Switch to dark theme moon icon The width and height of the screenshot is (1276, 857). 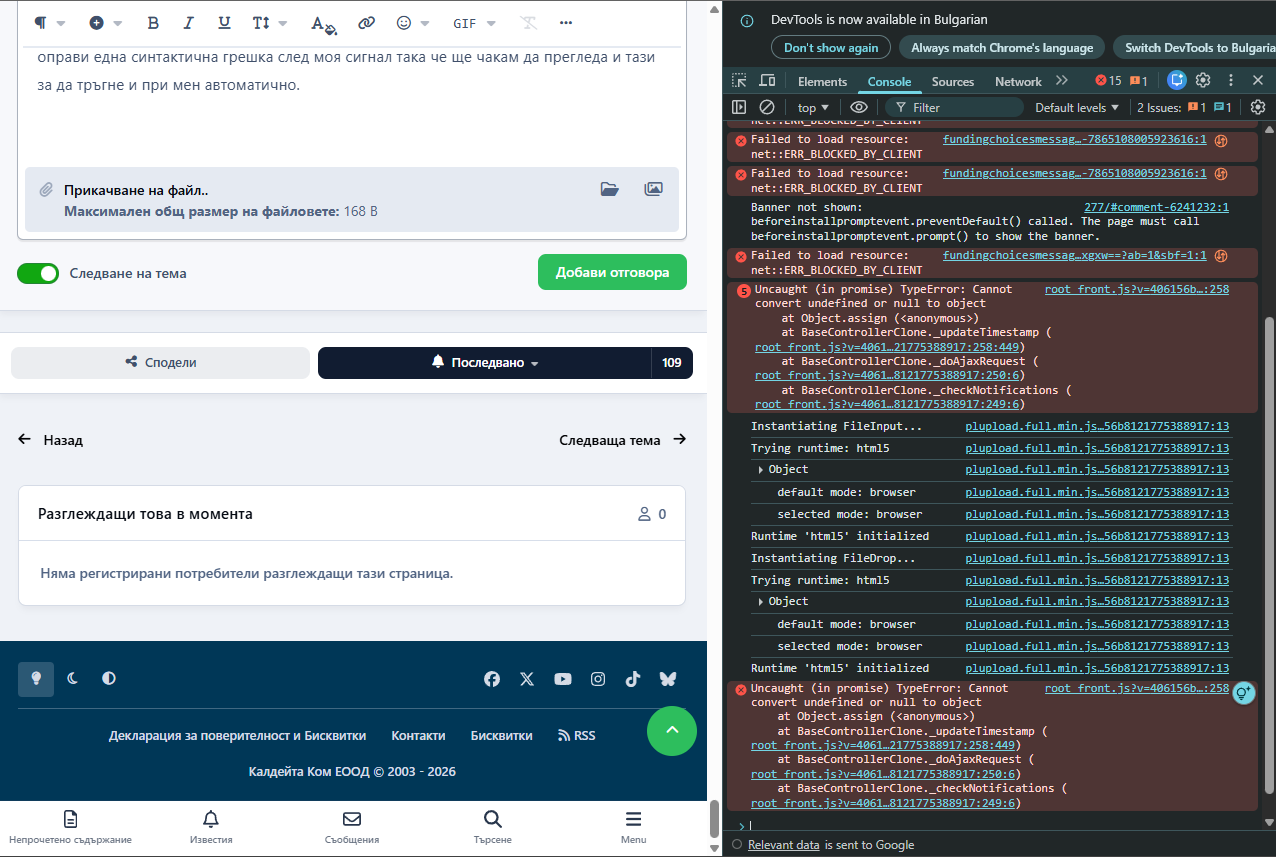tap(73, 679)
